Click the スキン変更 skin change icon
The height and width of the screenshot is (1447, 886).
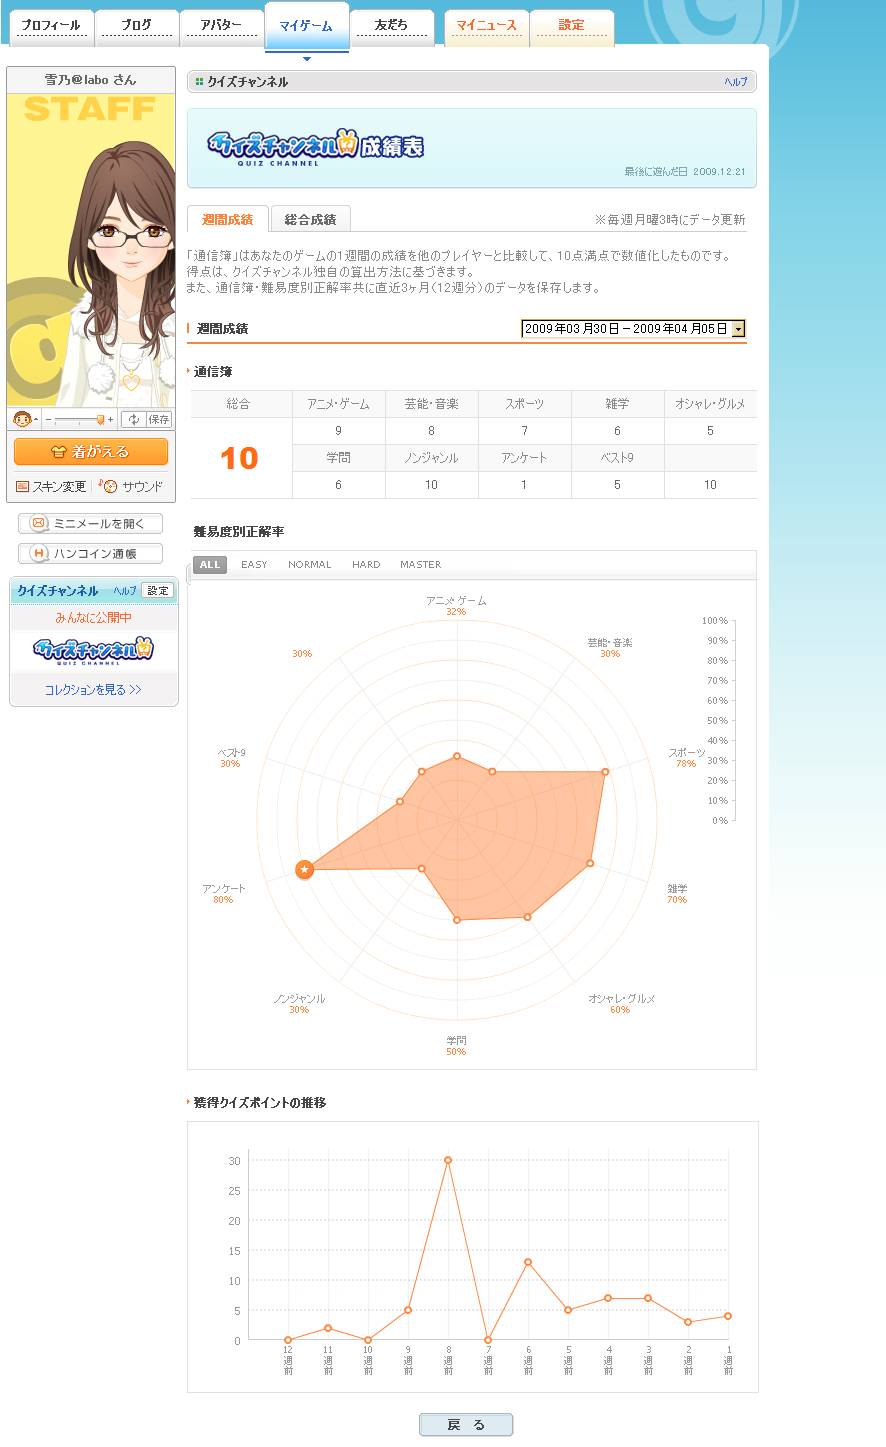[x=23, y=487]
